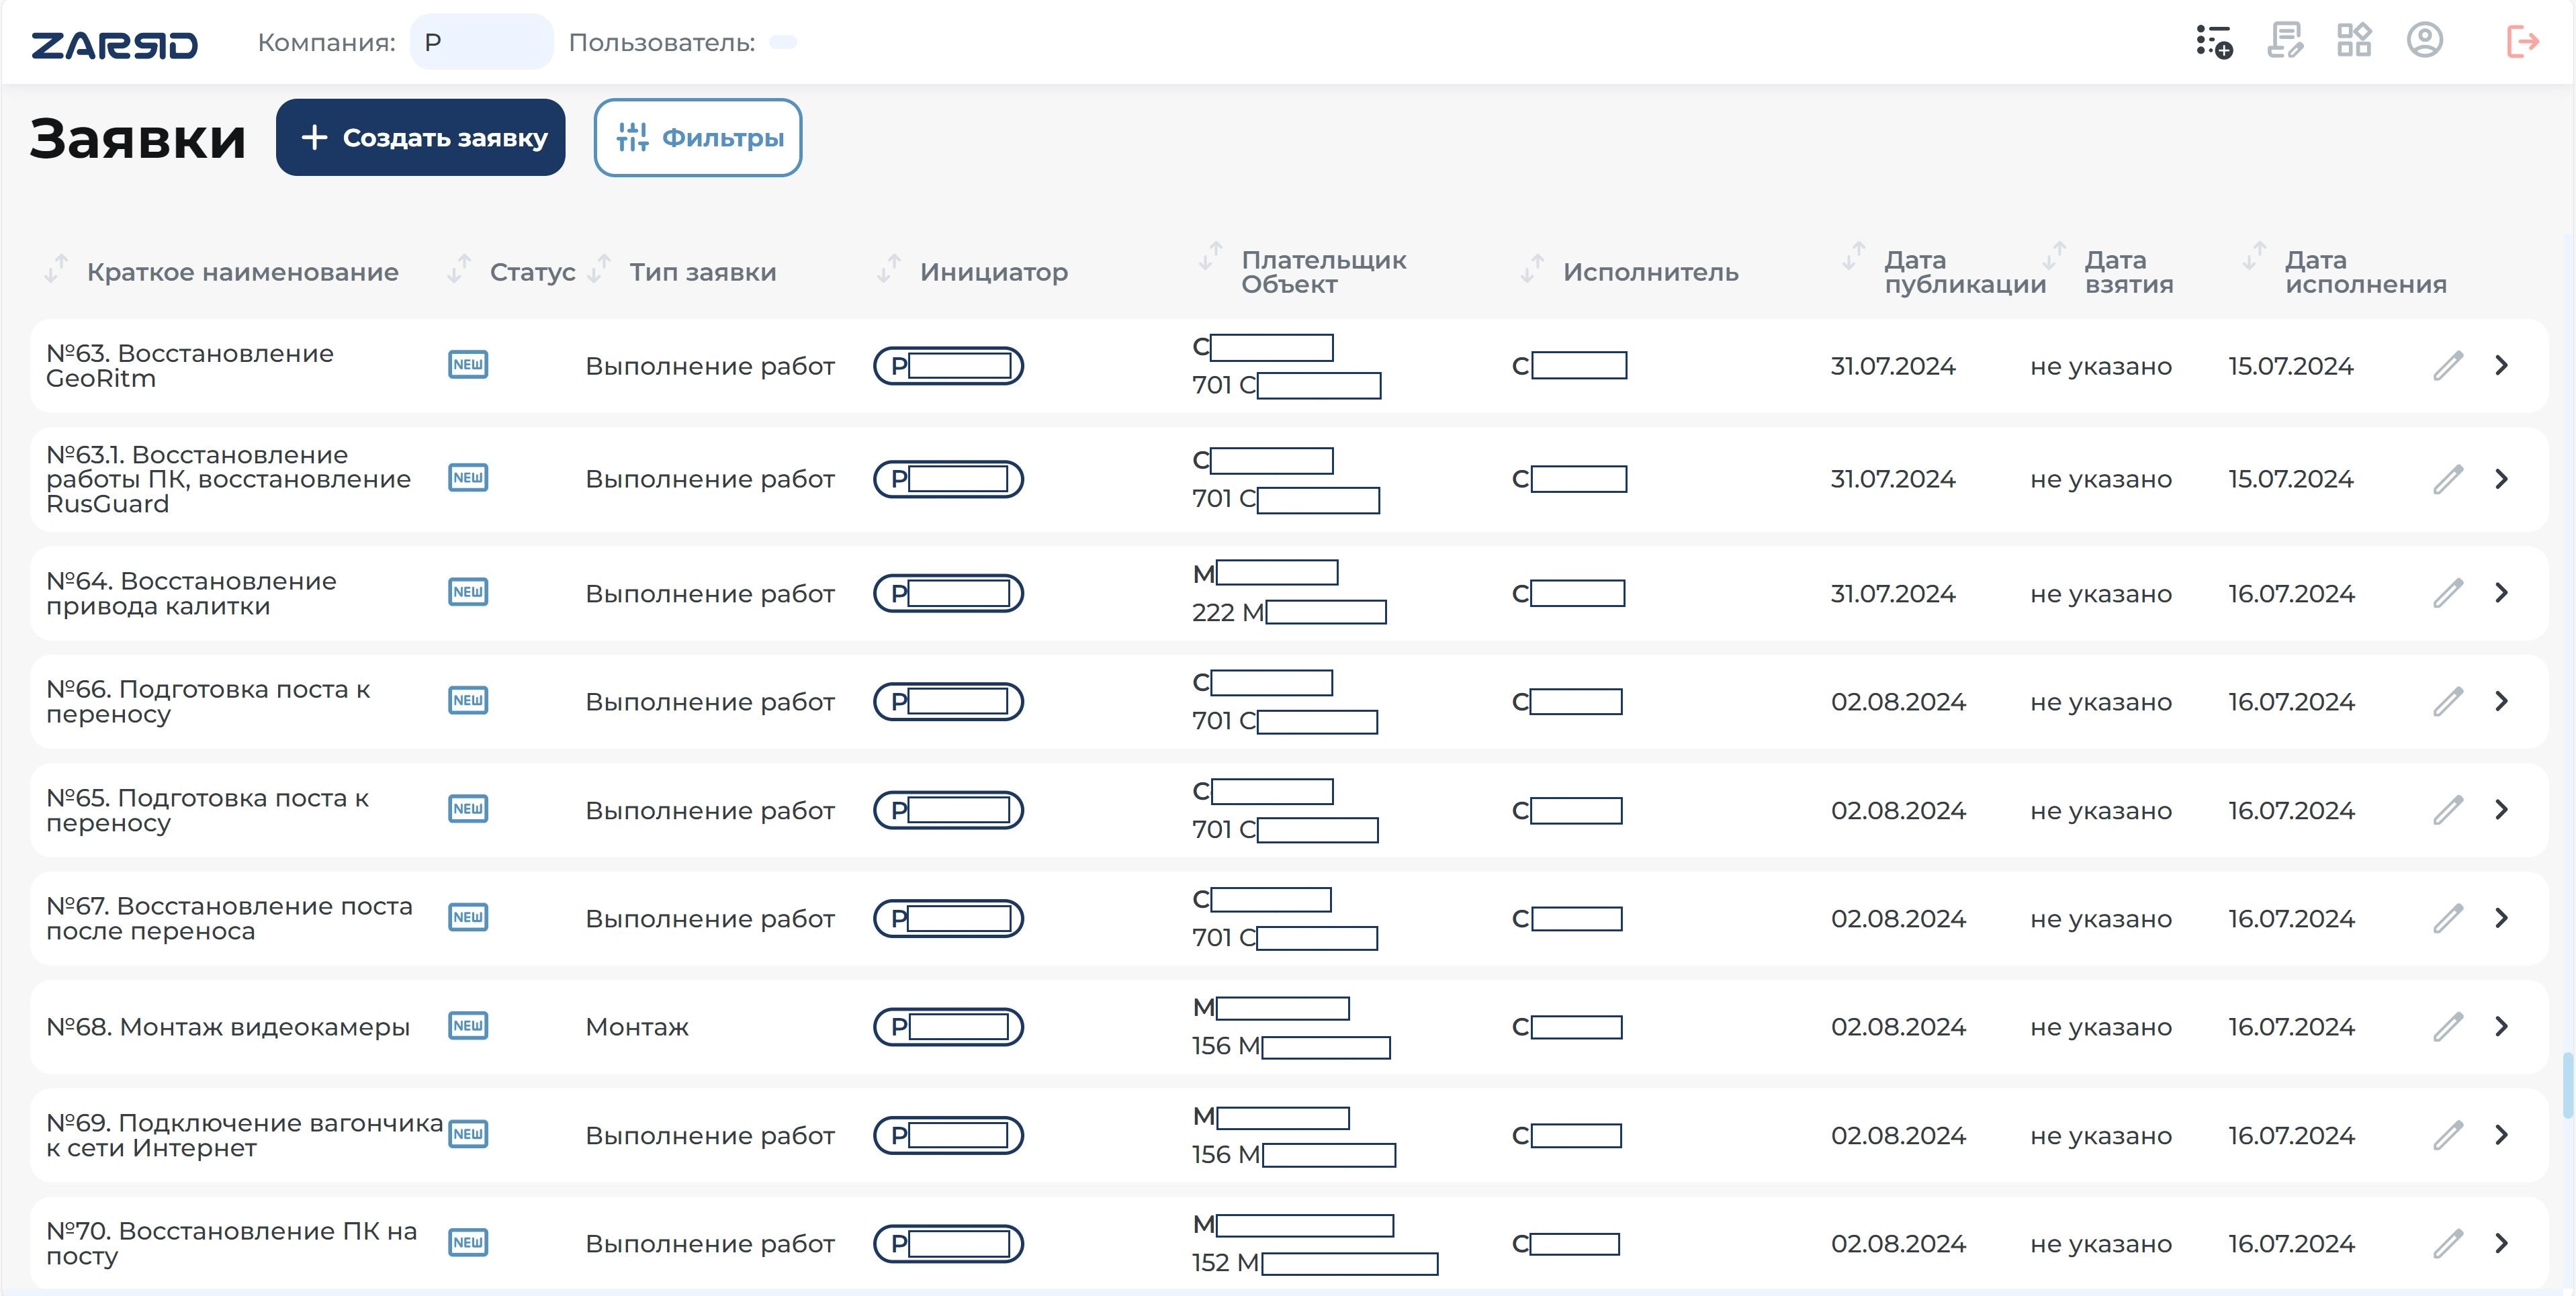Select '№63. Восстановление GeoRitm' title

190,366
